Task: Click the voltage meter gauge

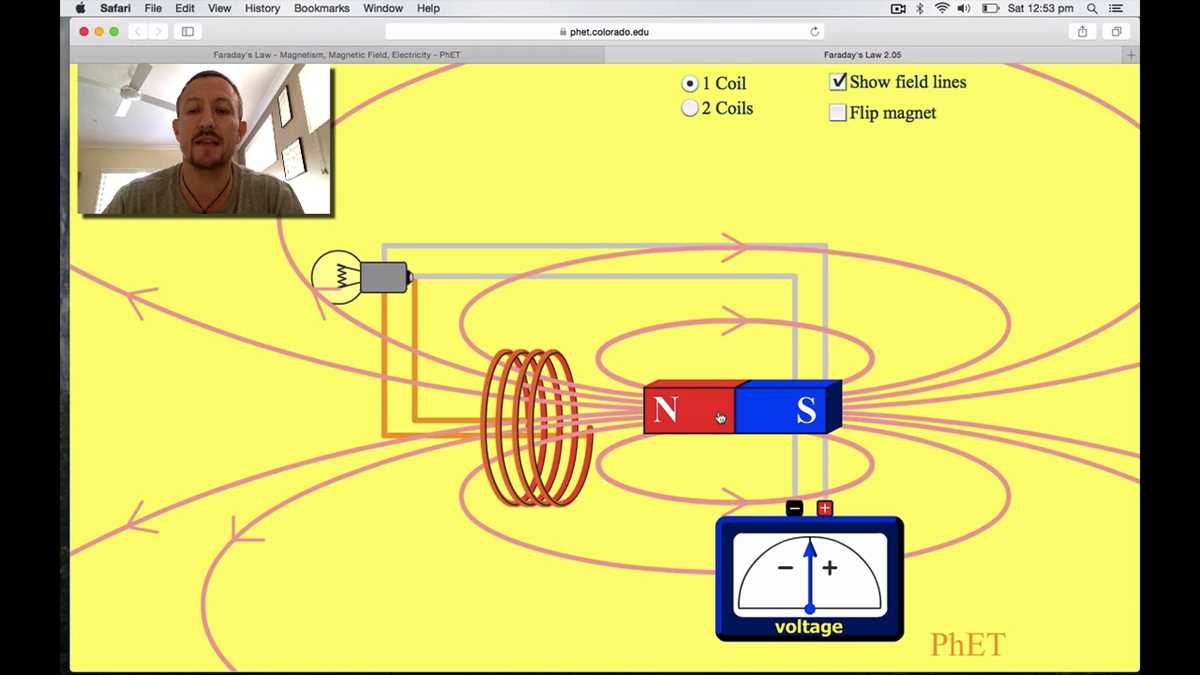Action: [x=809, y=578]
